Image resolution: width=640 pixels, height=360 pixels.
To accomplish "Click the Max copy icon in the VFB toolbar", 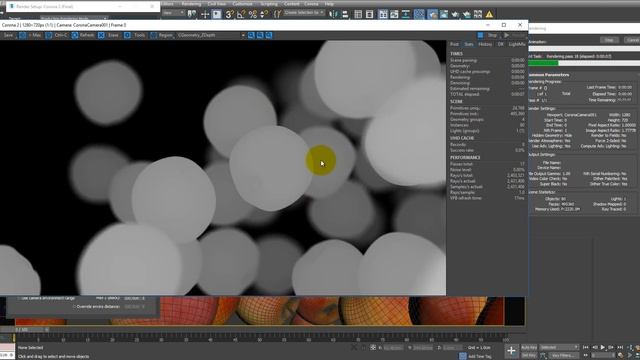I will [23, 36].
